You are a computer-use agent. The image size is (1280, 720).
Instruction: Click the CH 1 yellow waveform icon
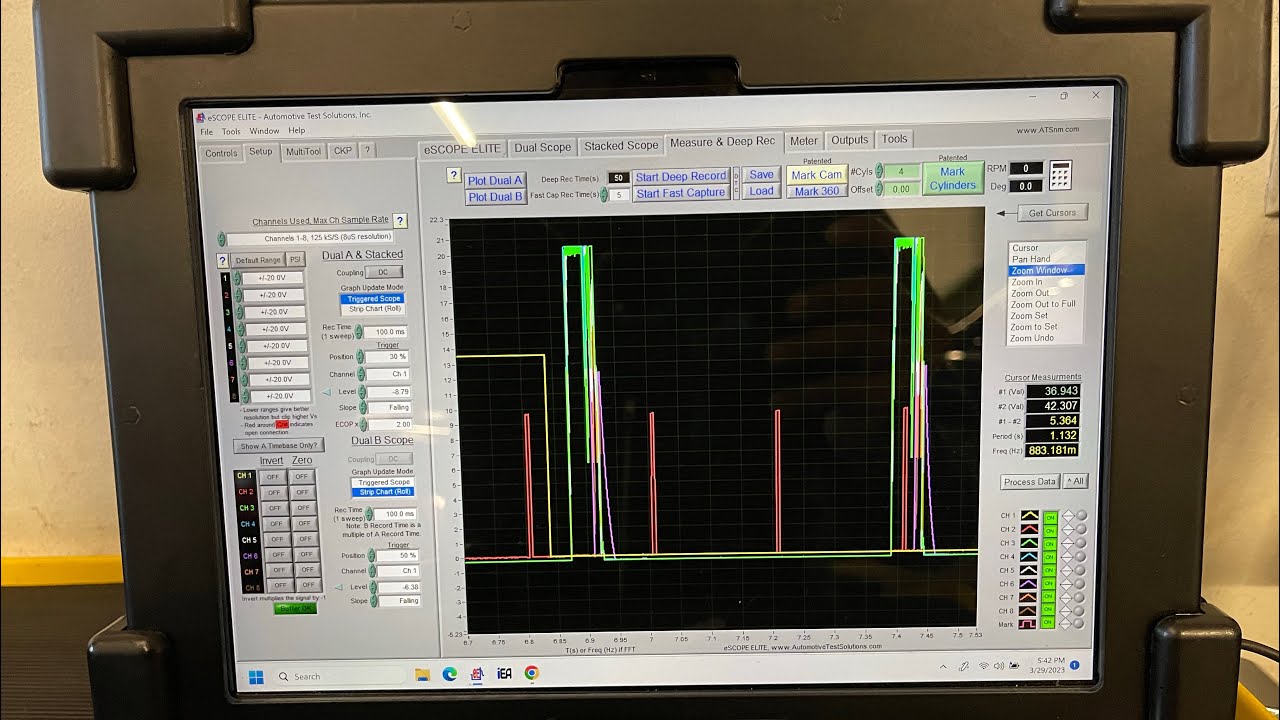click(x=1030, y=516)
